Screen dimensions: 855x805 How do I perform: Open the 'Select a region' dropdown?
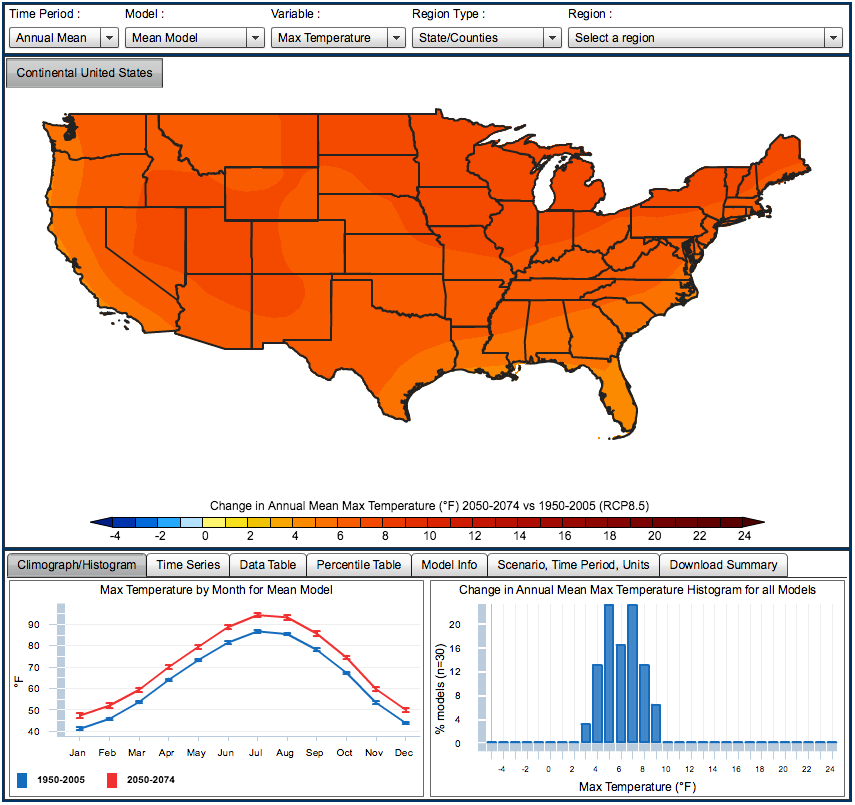tap(705, 38)
